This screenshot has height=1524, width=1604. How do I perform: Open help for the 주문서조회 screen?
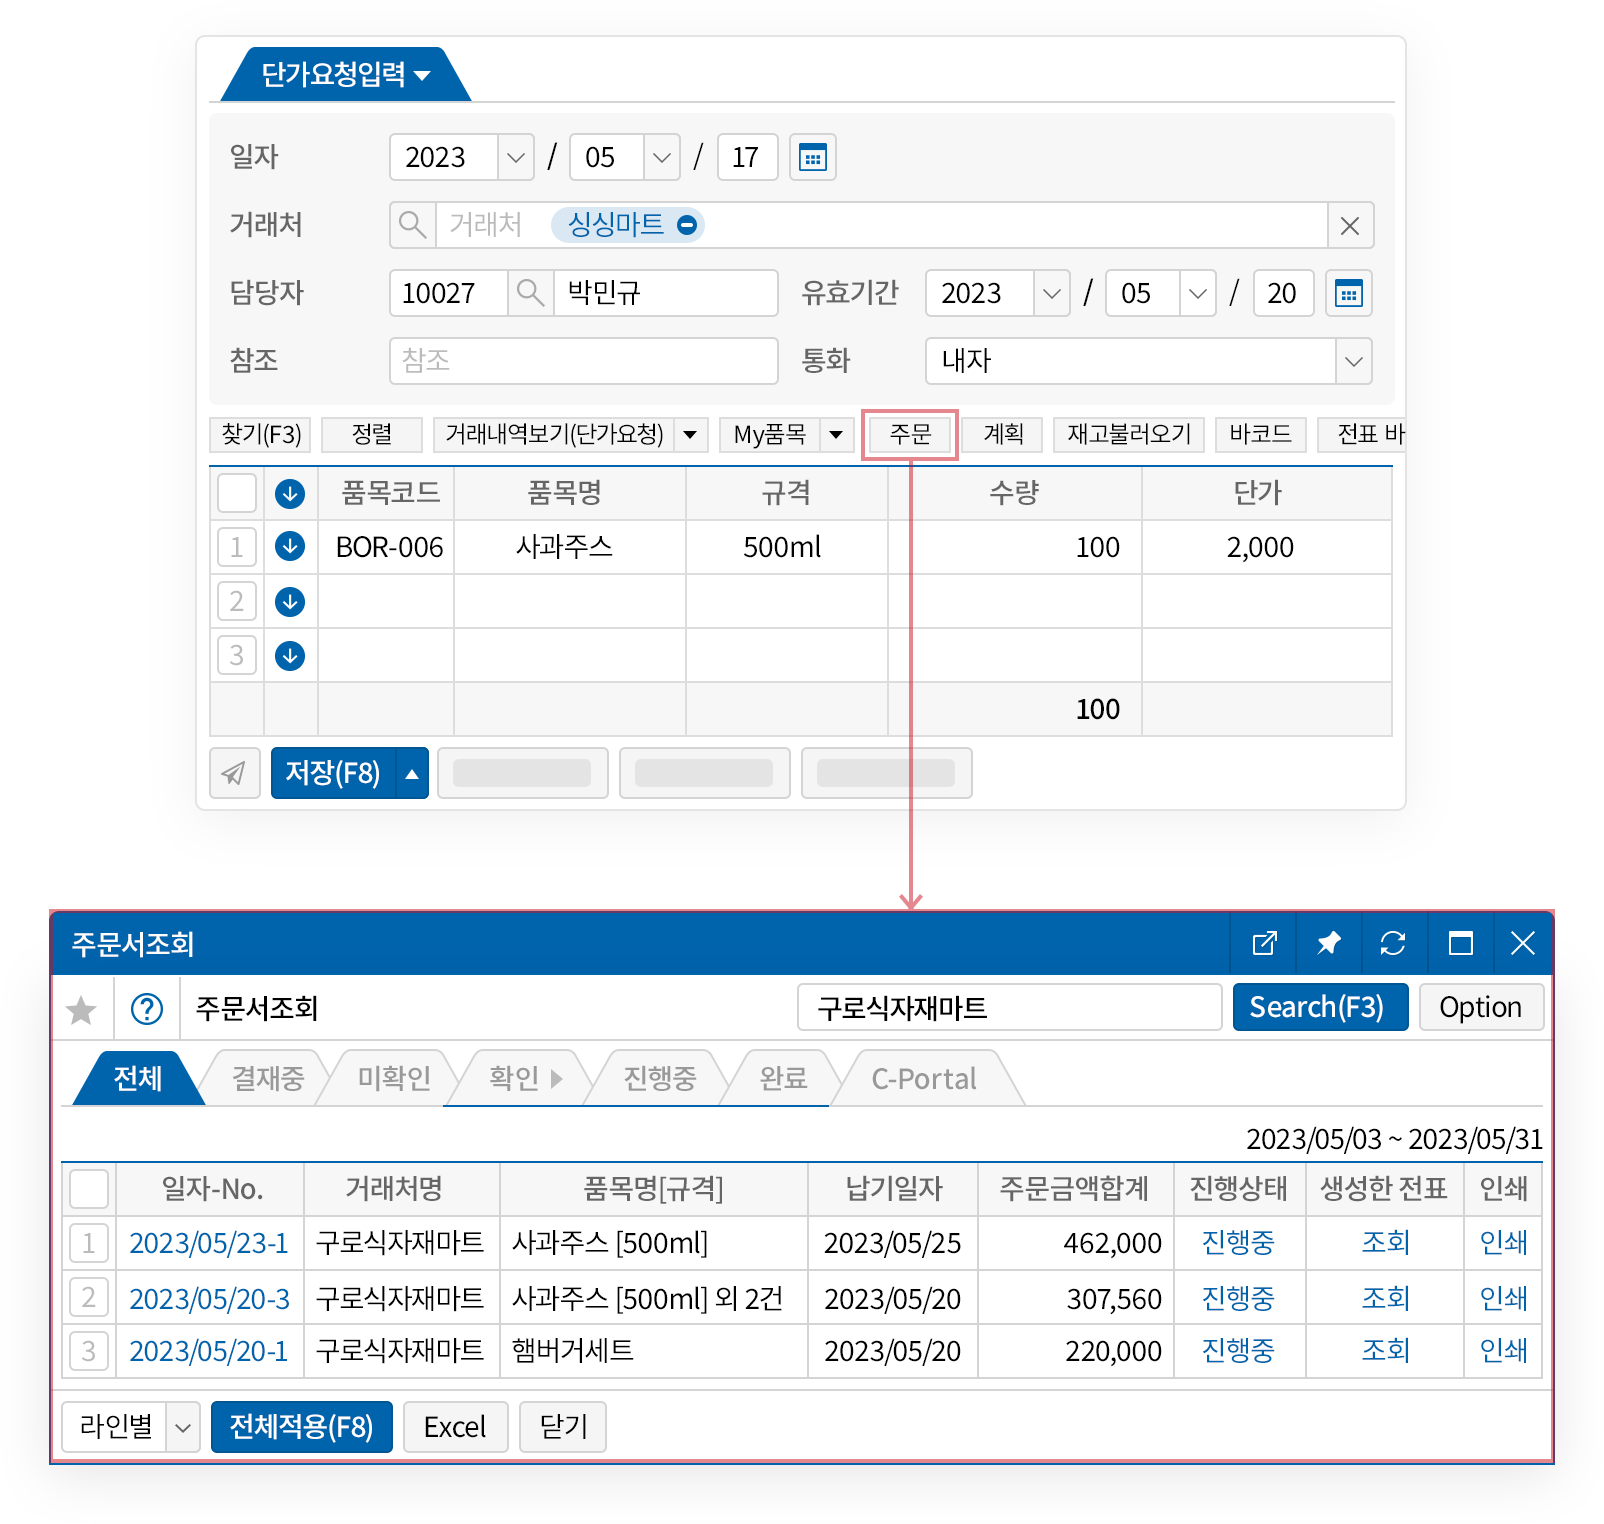tap(147, 1009)
